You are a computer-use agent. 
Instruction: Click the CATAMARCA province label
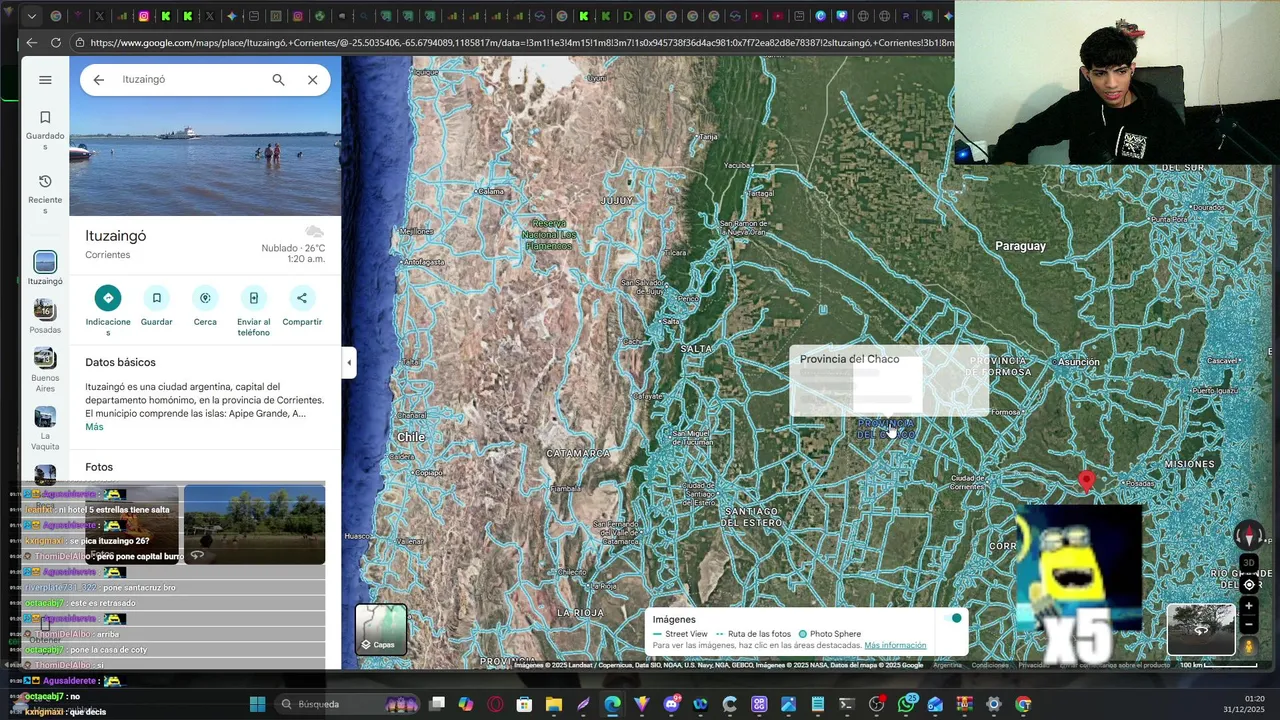(x=578, y=454)
